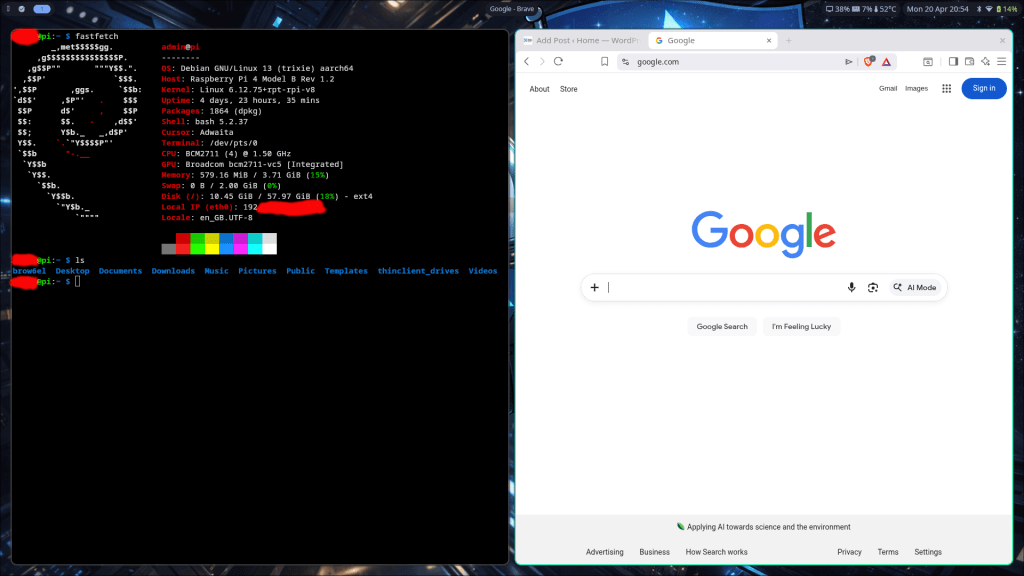This screenshot has height=576, width=1024.
Task: Open Brave Leo AI sparkle icon
Action: click(x=985, y=61)
